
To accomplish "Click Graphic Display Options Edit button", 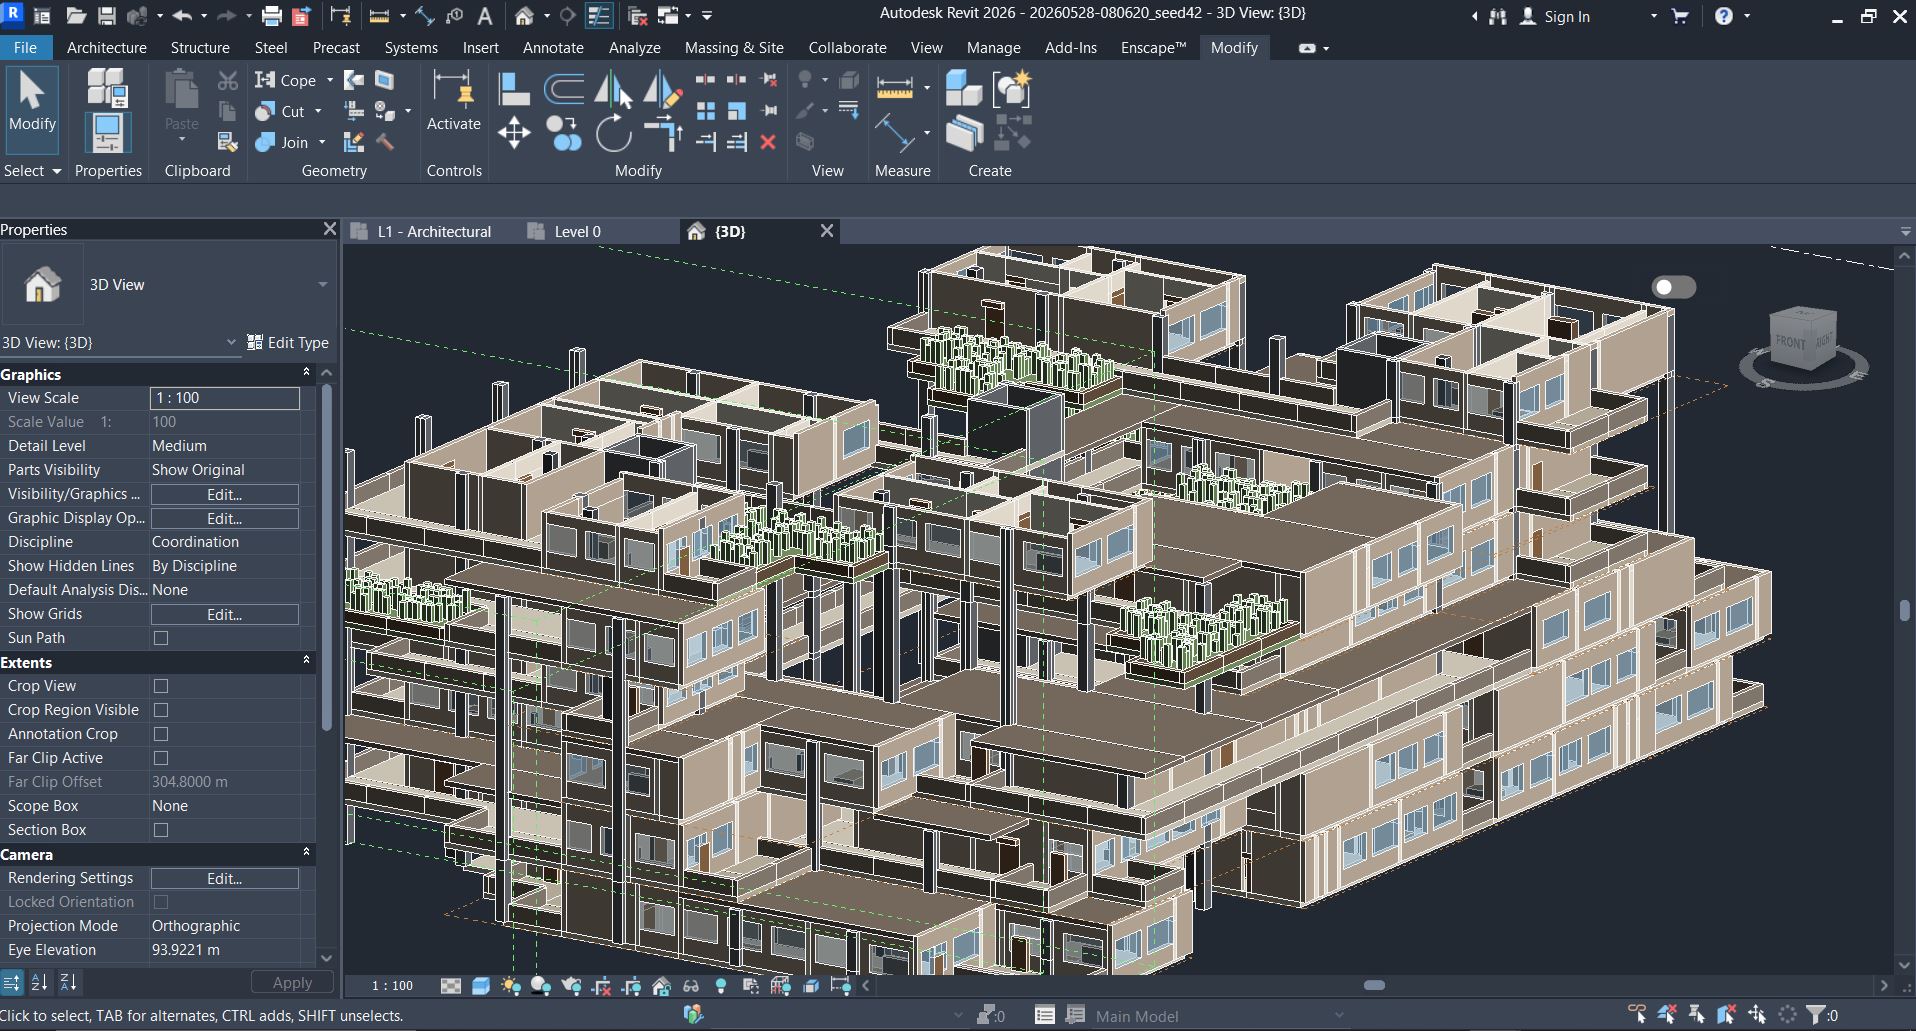I will [x=224, y=518].
